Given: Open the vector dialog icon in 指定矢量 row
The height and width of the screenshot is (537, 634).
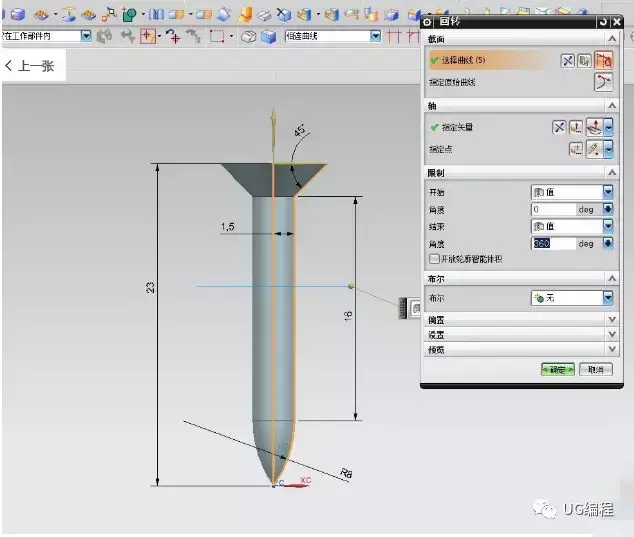Looking at the screenshot, I should [x=576, y=128].
